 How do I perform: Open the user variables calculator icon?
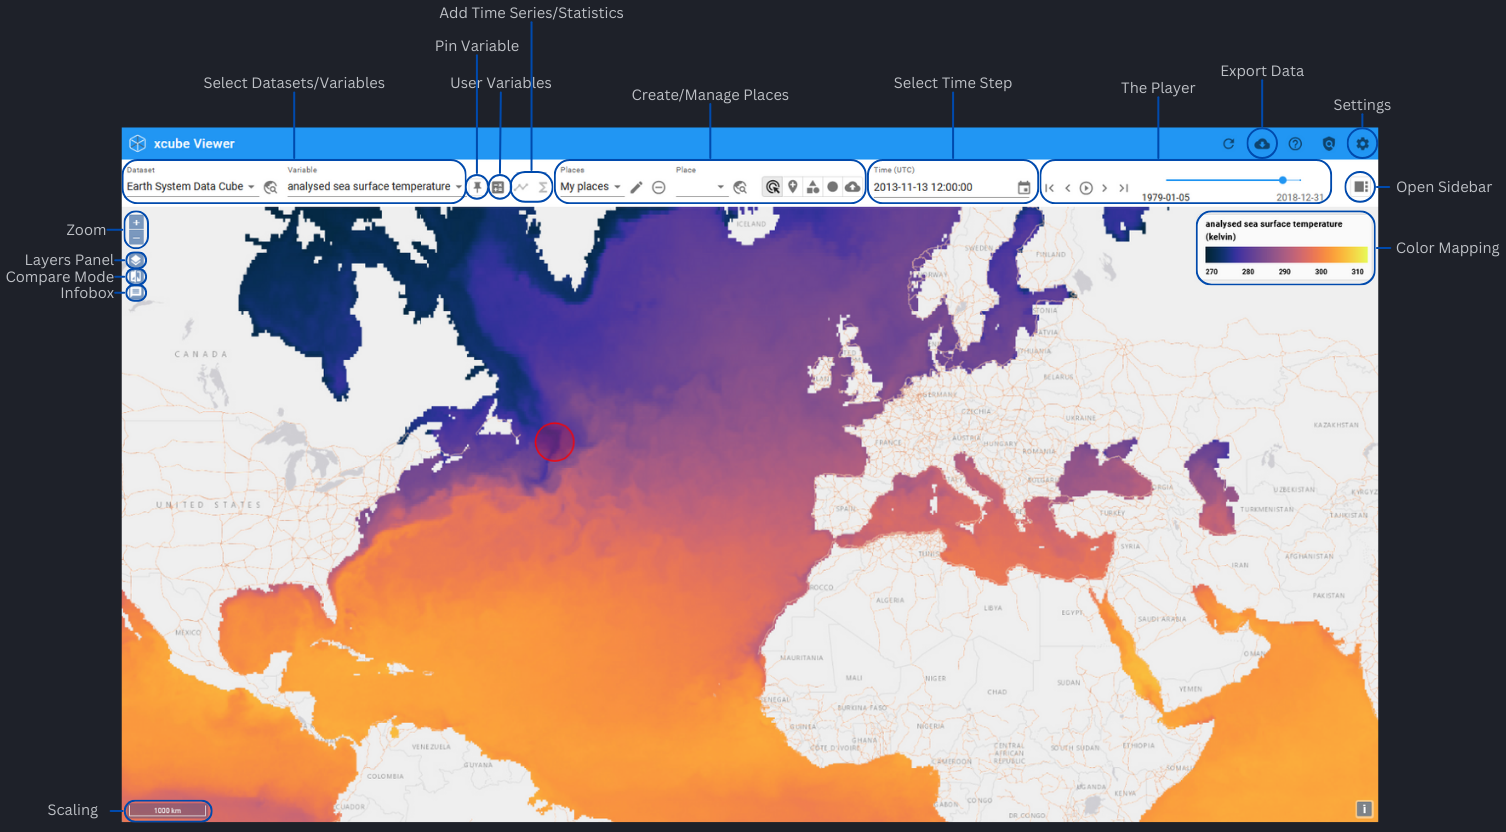pos(498,187)
